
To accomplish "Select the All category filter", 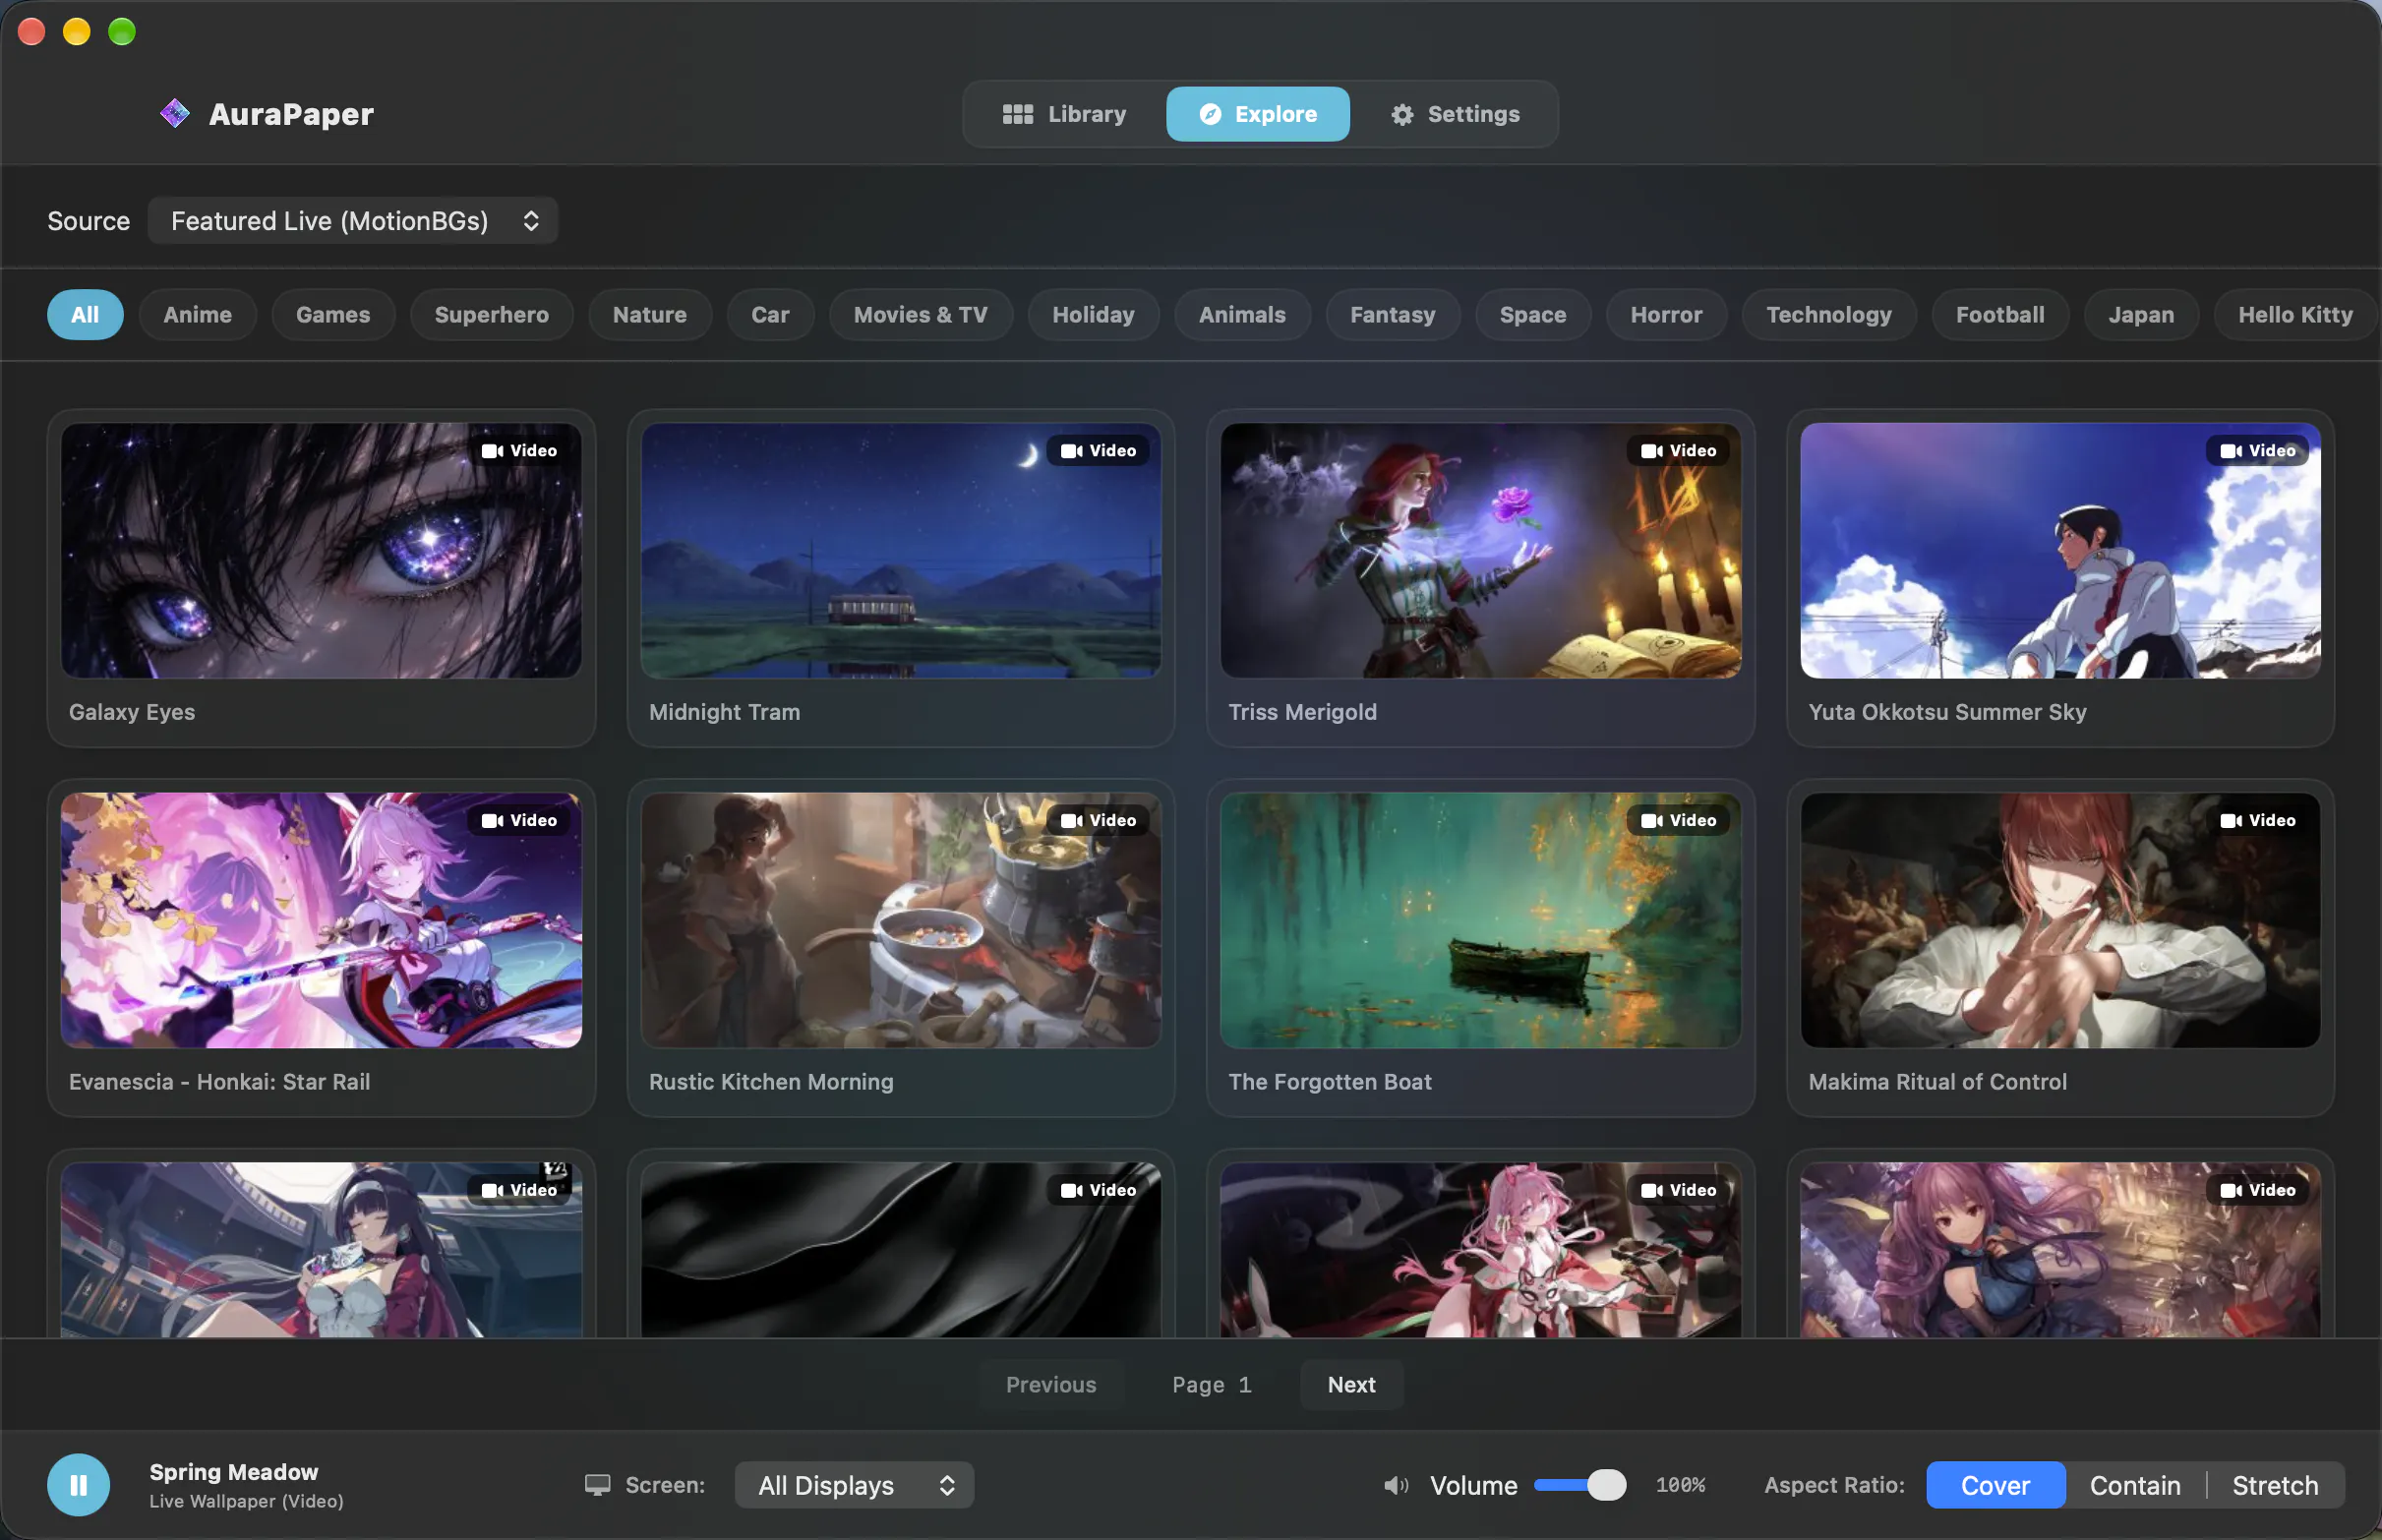I will (x=85, y=315).
